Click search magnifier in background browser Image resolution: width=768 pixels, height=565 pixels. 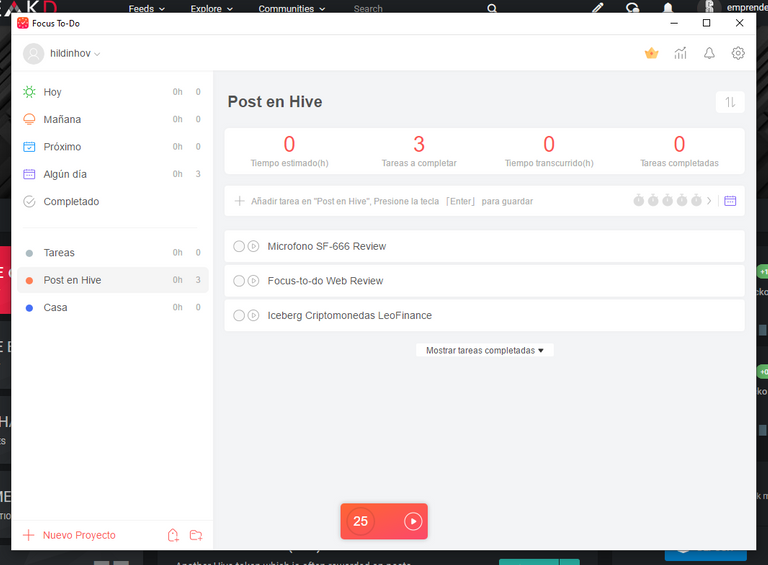492,8
